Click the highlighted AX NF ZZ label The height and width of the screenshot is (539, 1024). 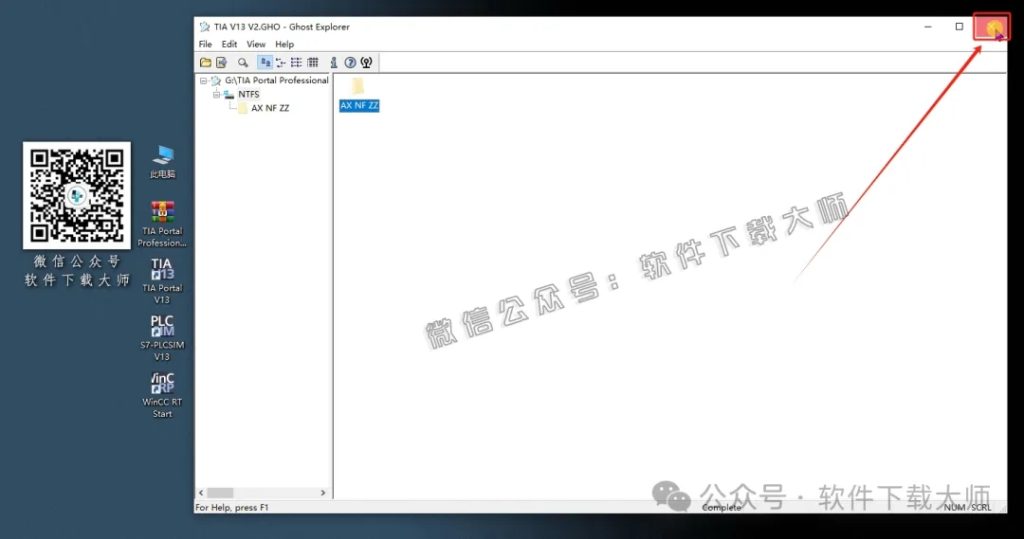(359, 106)
